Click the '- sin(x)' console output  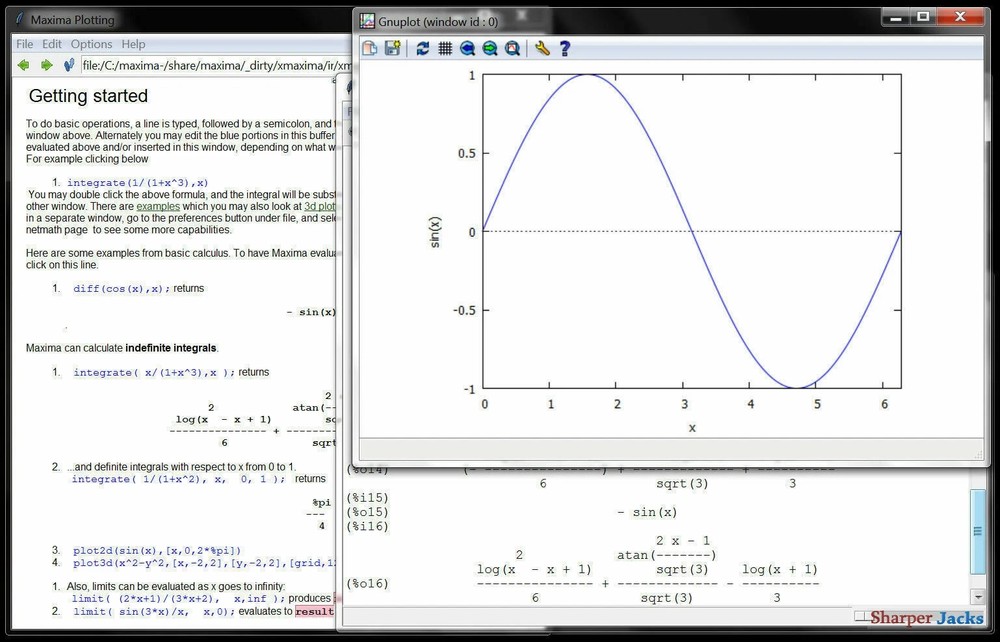[647, 512]
